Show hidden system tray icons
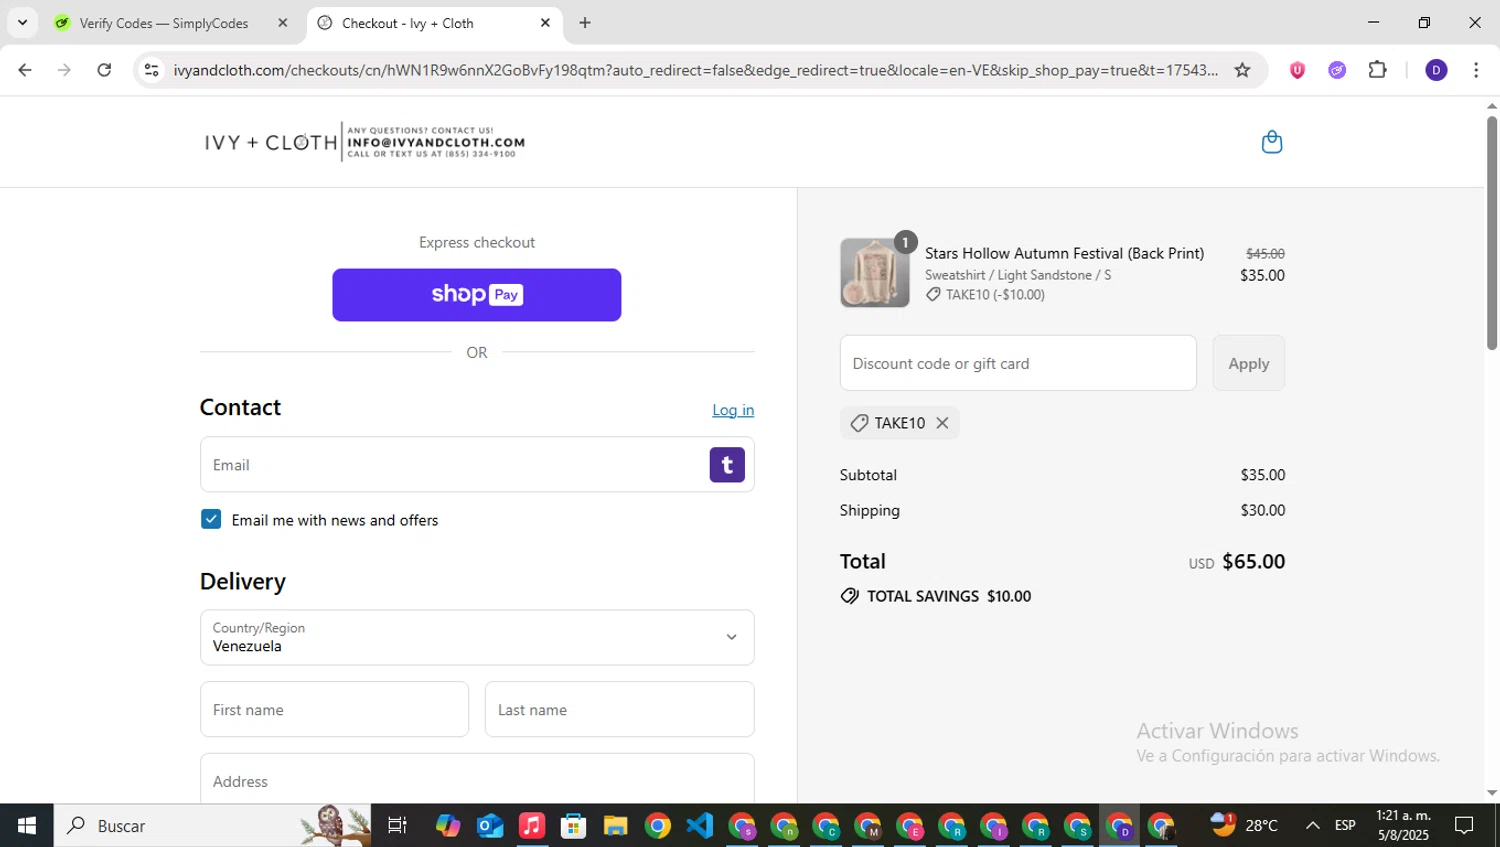Screen dimensions: 1500x847 pos(1312,825)
